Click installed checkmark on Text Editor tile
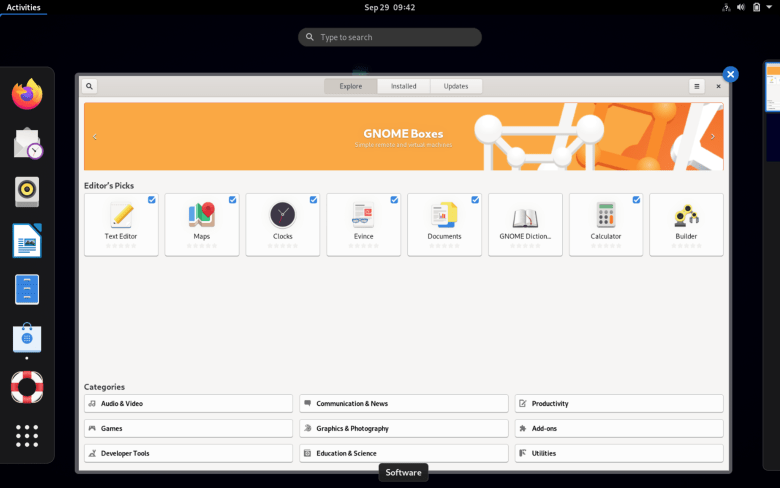The height and width of the screenshot is (488, 780). [x=152, y=199]
